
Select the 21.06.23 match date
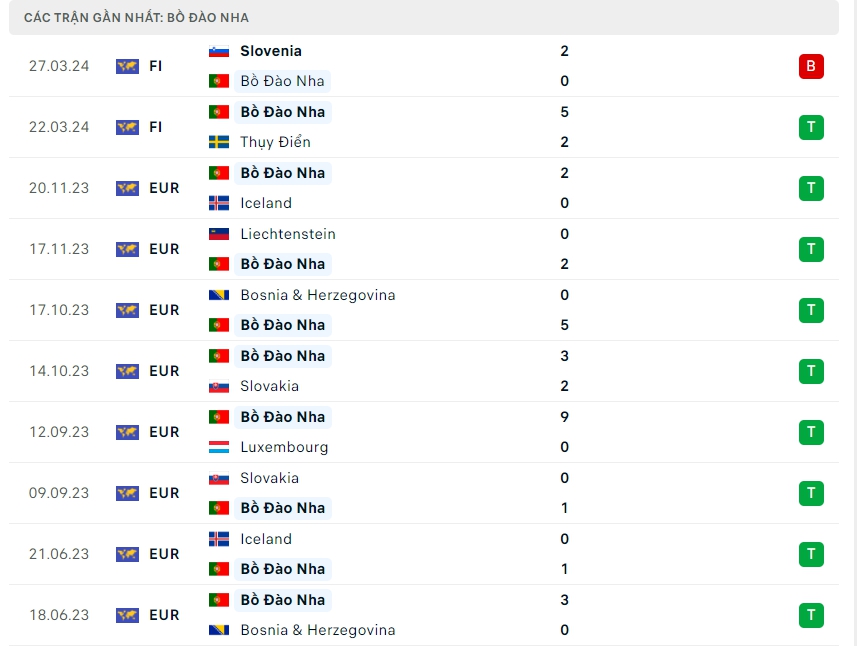59,554
